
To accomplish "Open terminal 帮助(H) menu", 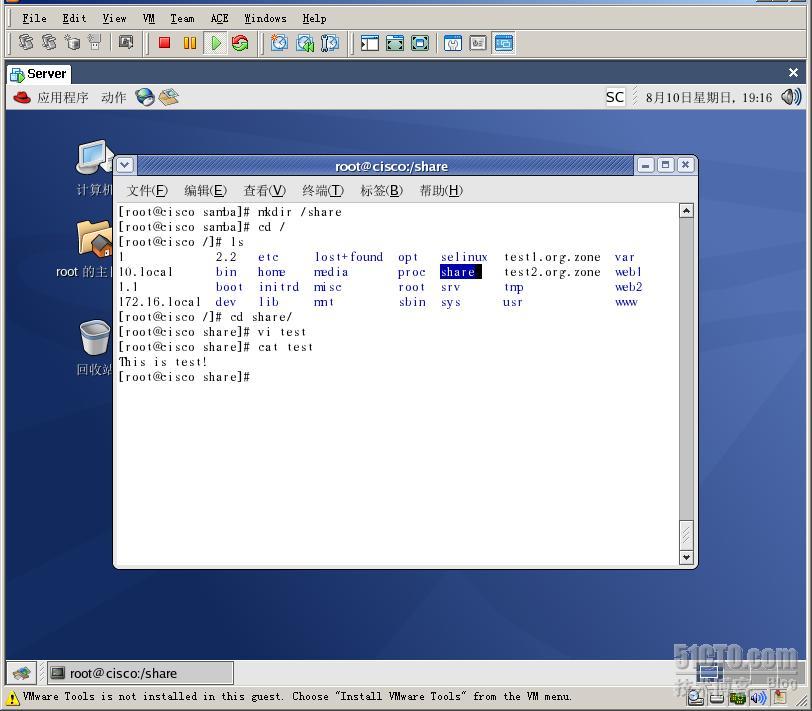I will [x=441, y=191].
